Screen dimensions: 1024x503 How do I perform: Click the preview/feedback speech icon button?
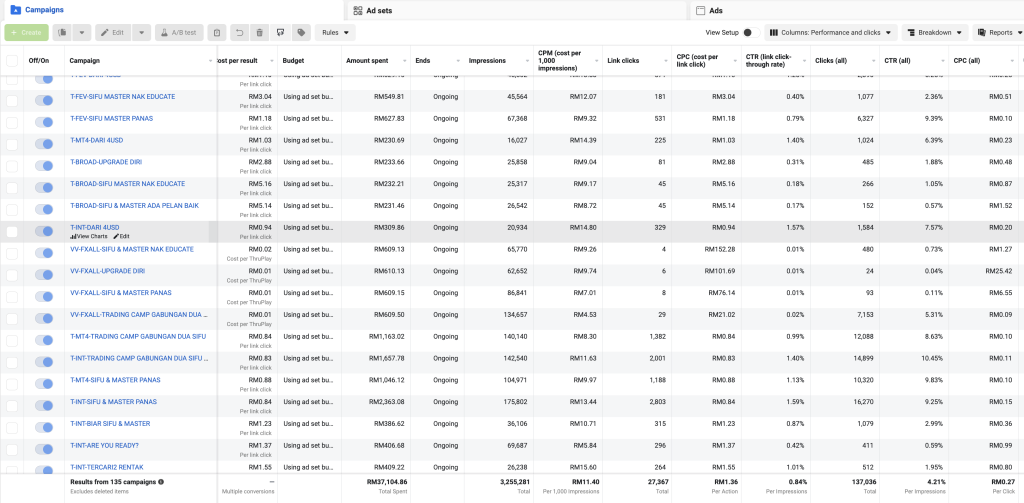pyautogui.click(x=281, y=33)
